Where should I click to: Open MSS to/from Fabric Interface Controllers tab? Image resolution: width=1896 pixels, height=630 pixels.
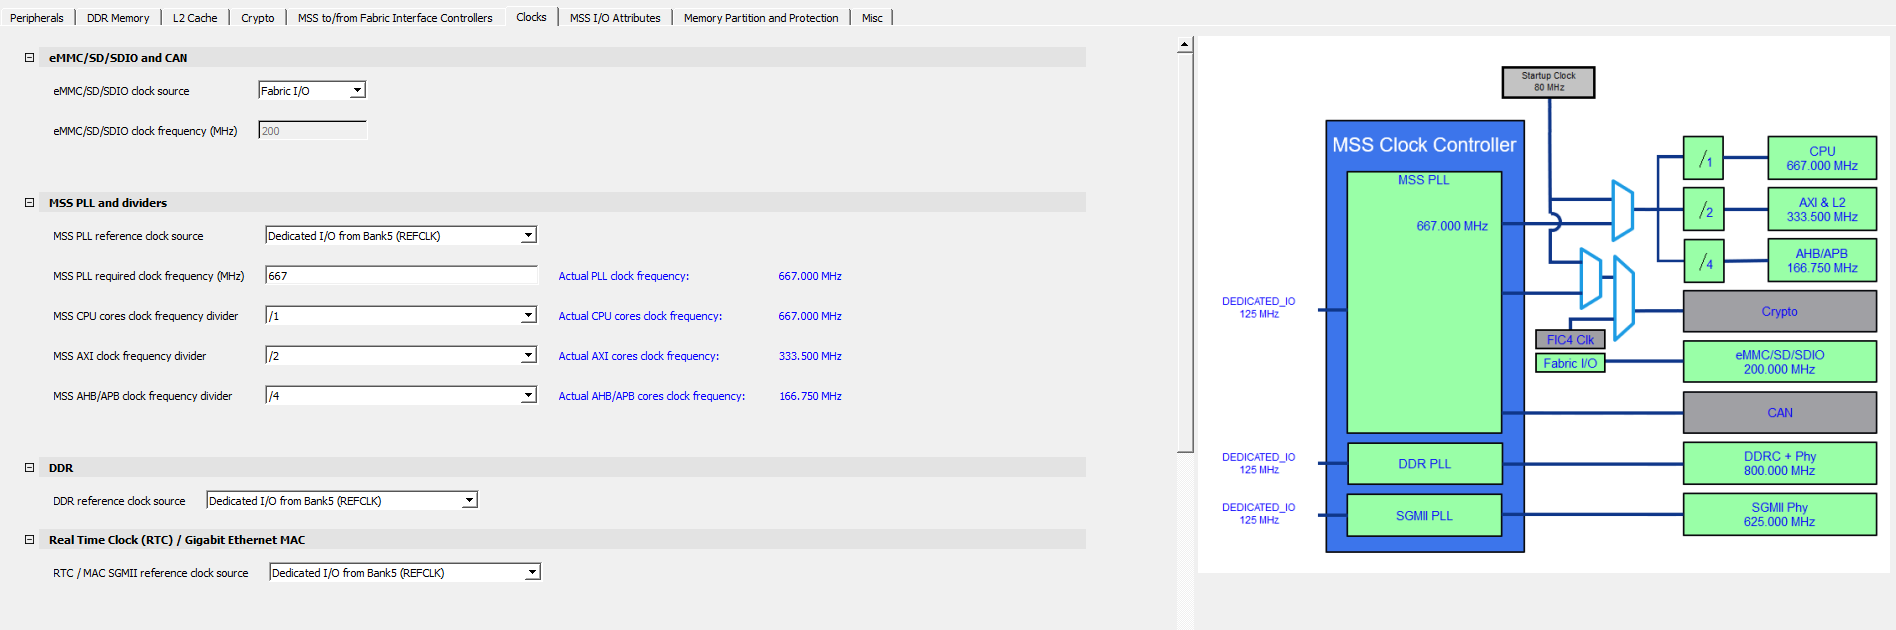coord(395,18)
